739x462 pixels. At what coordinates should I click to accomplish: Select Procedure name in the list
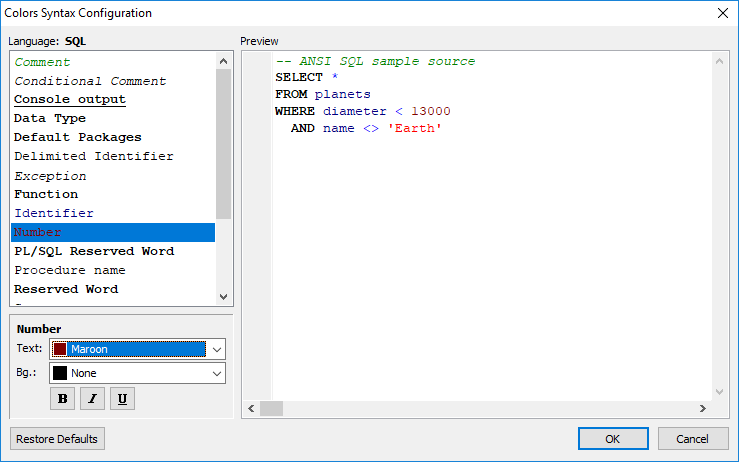click(113, 270)
